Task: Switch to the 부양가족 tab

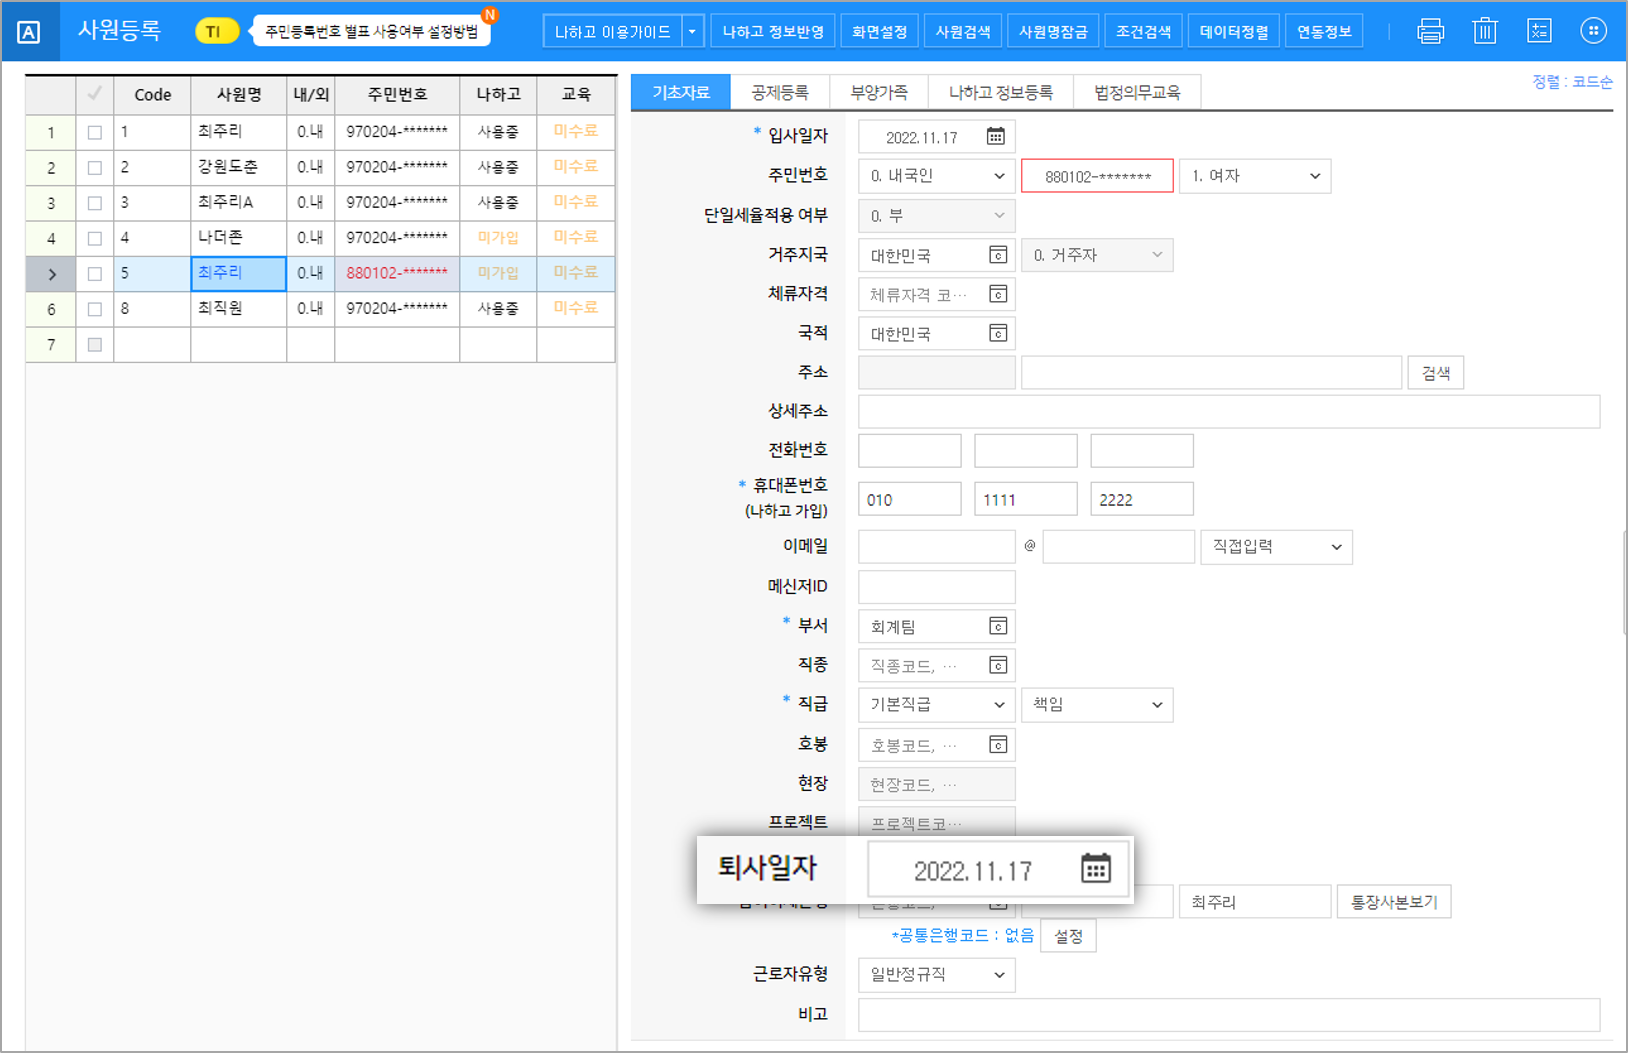Action: coord(879,92)
